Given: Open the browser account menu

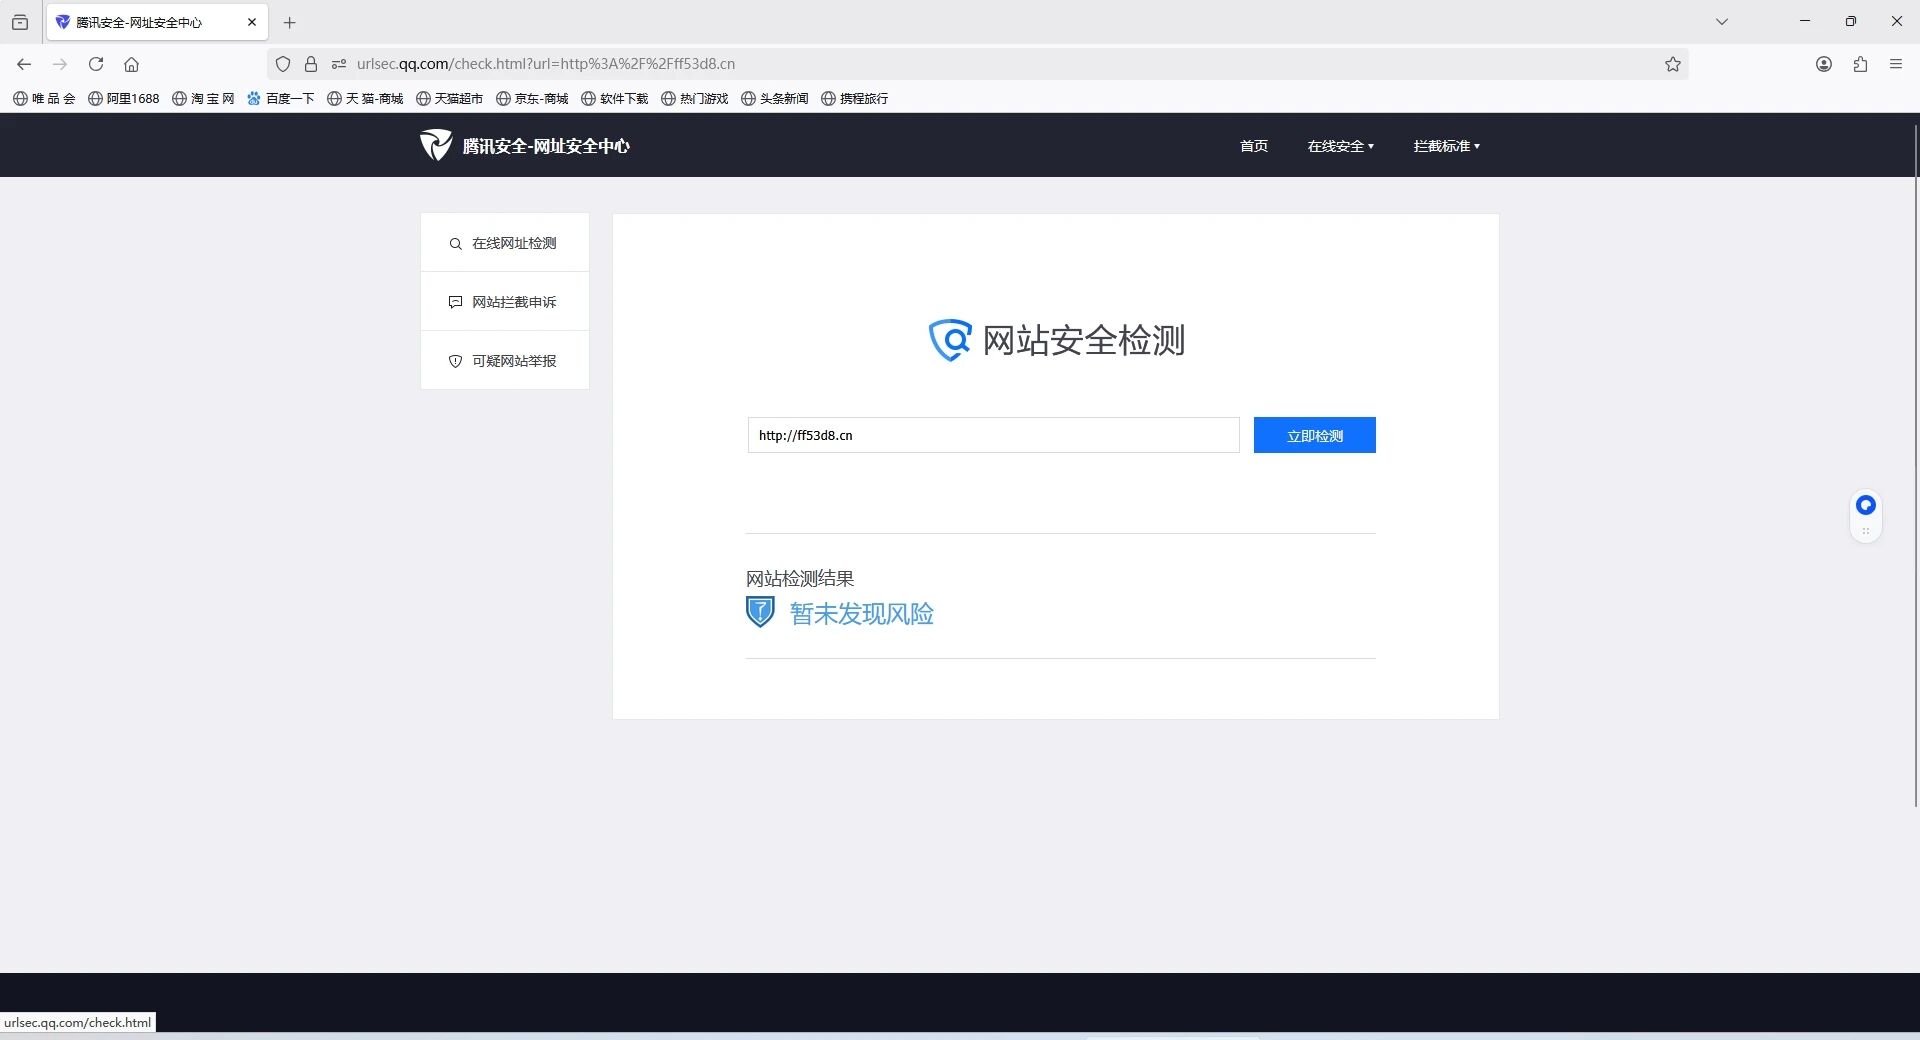Looking at the screenshot, I should 1824,64.
